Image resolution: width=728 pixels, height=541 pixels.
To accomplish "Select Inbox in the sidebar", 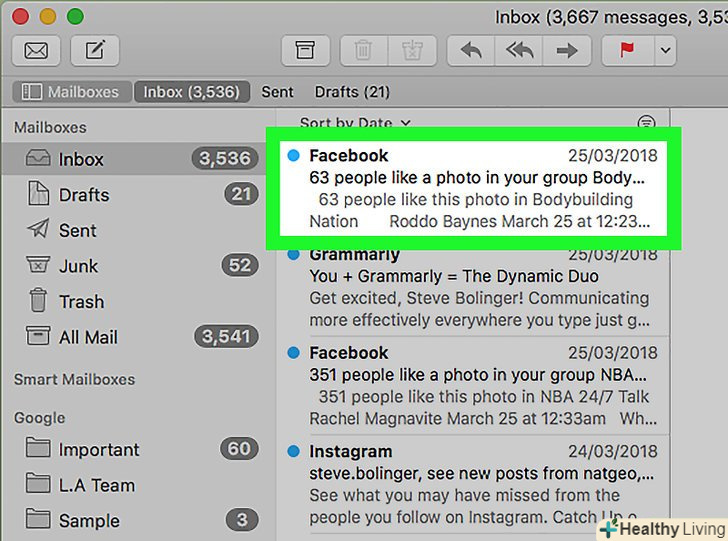I will point(133,159).
